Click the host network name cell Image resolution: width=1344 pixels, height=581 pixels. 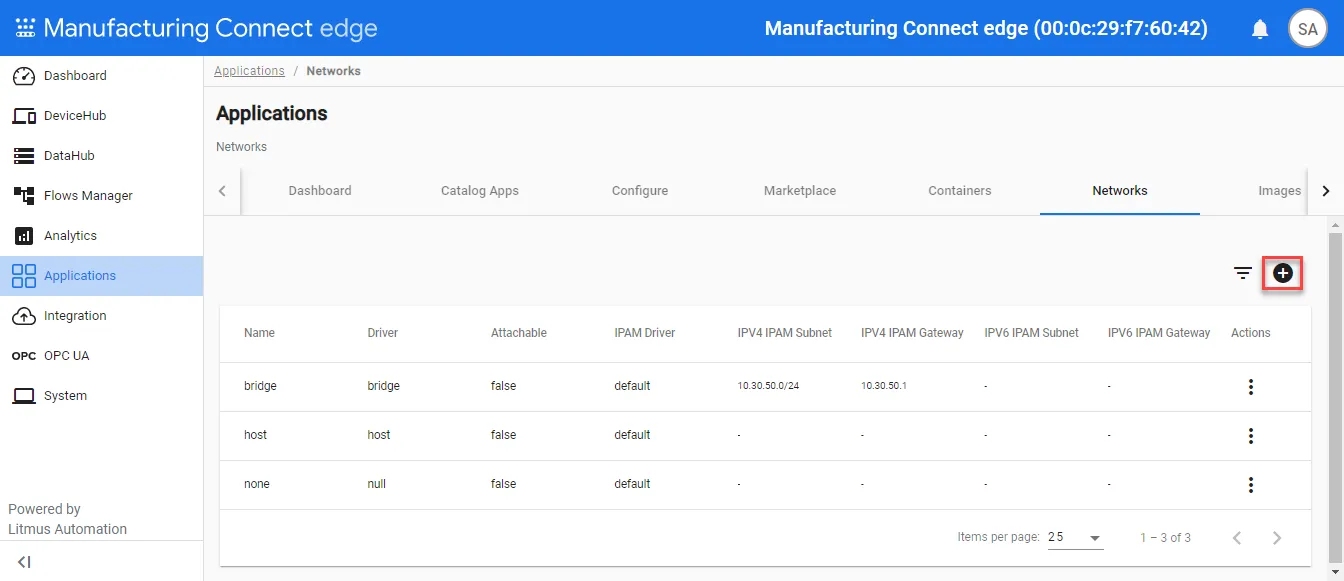(255, 435)
